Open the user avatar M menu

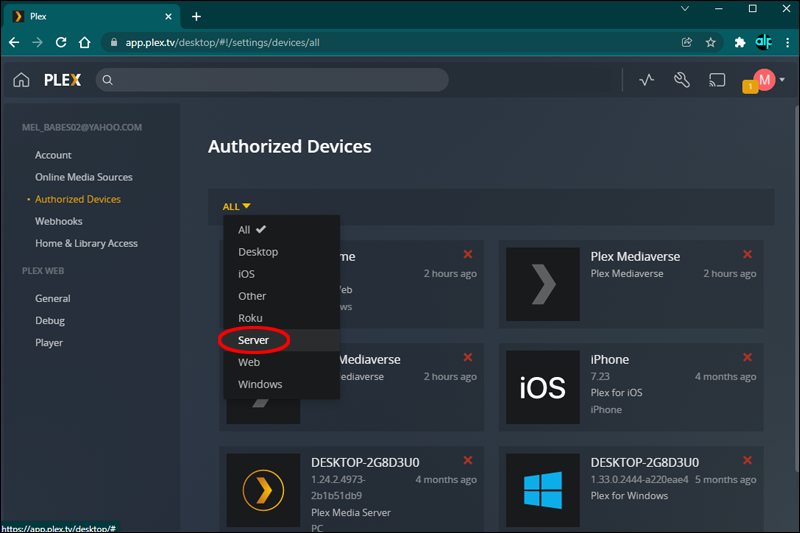coord(765,80)
